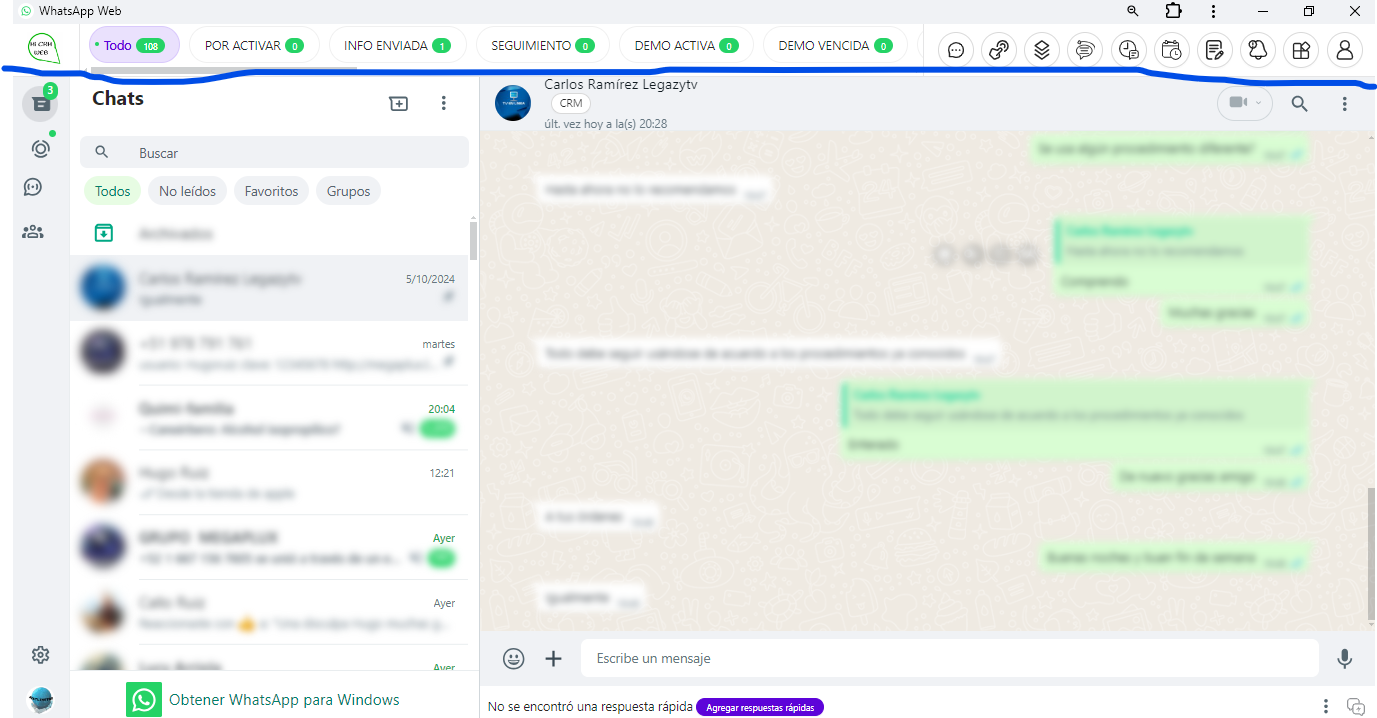Open Communities icon in left sidebar
This screenshot has height=718, width=1377.
(x=33, y=232)
